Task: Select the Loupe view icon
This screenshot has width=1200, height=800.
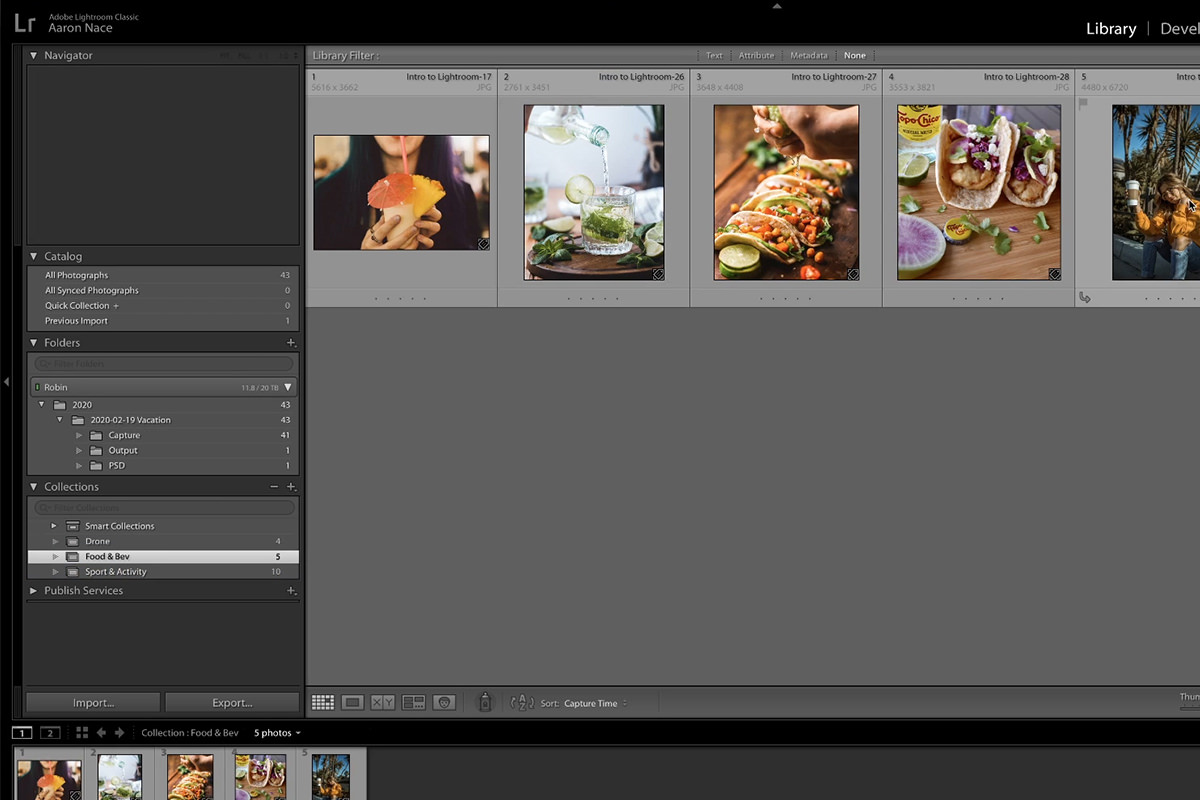Action: click(x=352, y=702)
